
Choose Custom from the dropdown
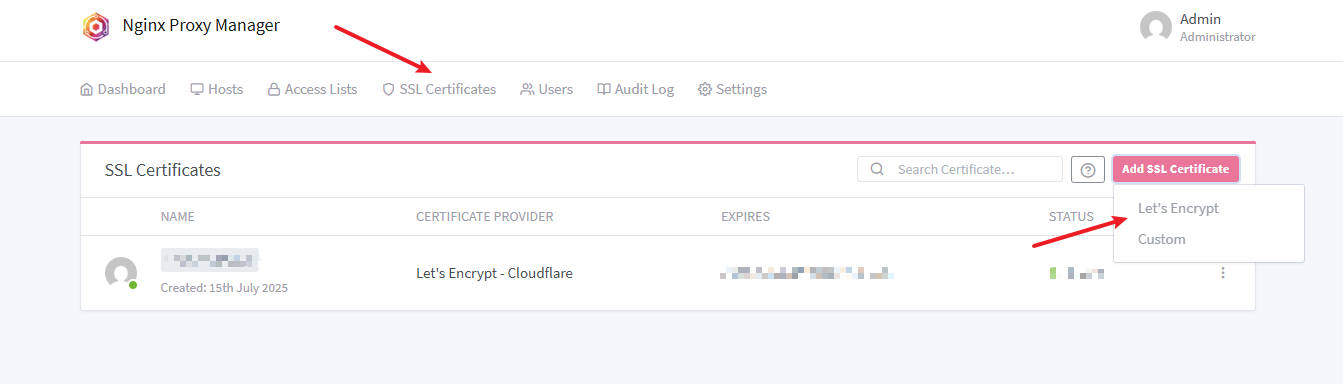pyautogui.click(x=1162, y=239)
